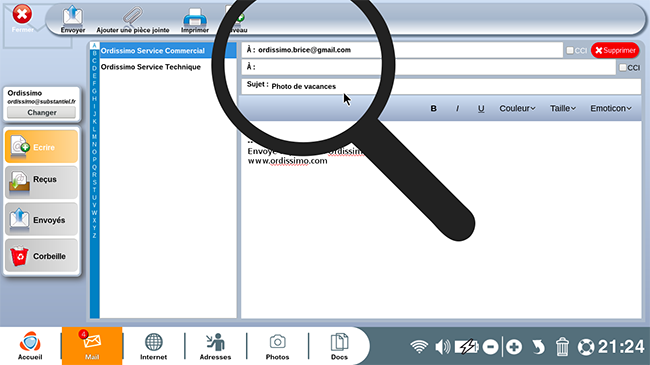Select contact Ordissimo Service Commercial
The image size is (650, 365).
coord(168,51)
